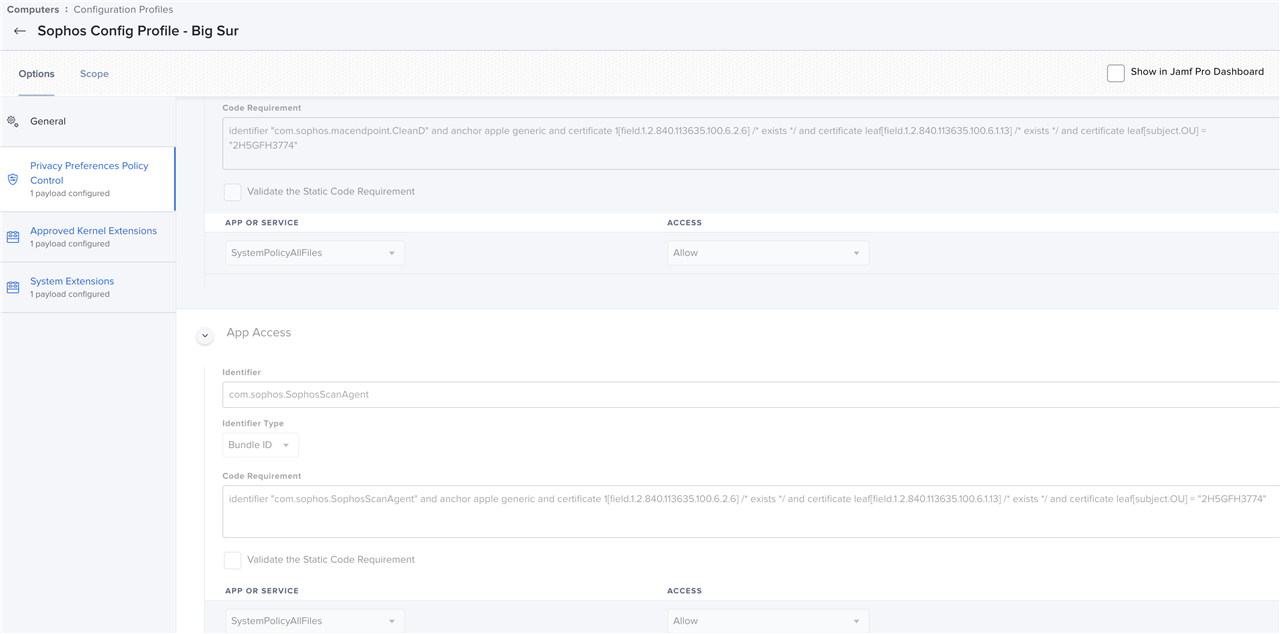The height and width of the screenshot is (634, 1280).
Task: Click the App Access section heading
Action: tap(259, 333)
